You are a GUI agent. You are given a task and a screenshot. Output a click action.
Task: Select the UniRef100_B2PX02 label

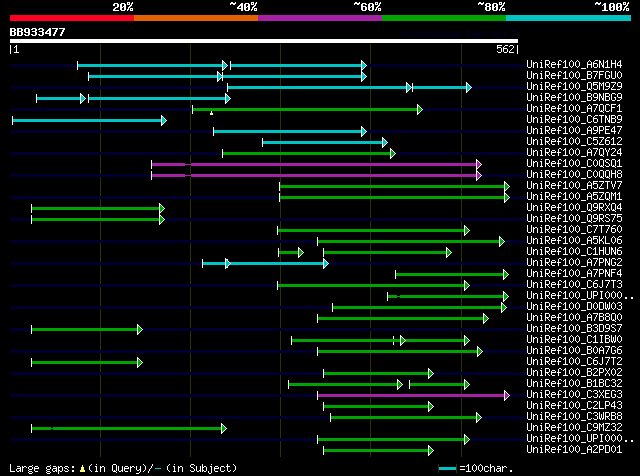point(574,373)
